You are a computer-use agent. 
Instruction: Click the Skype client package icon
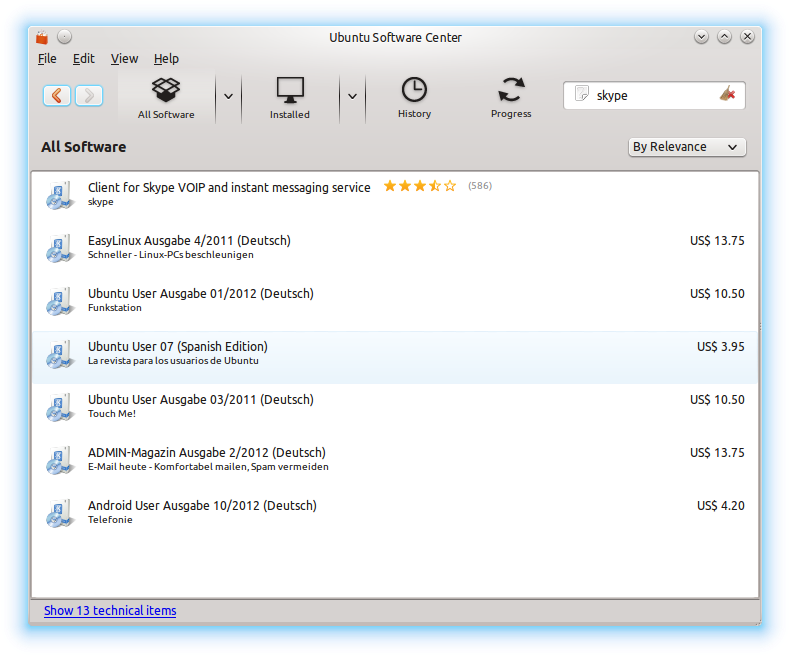tap(60, 194)
